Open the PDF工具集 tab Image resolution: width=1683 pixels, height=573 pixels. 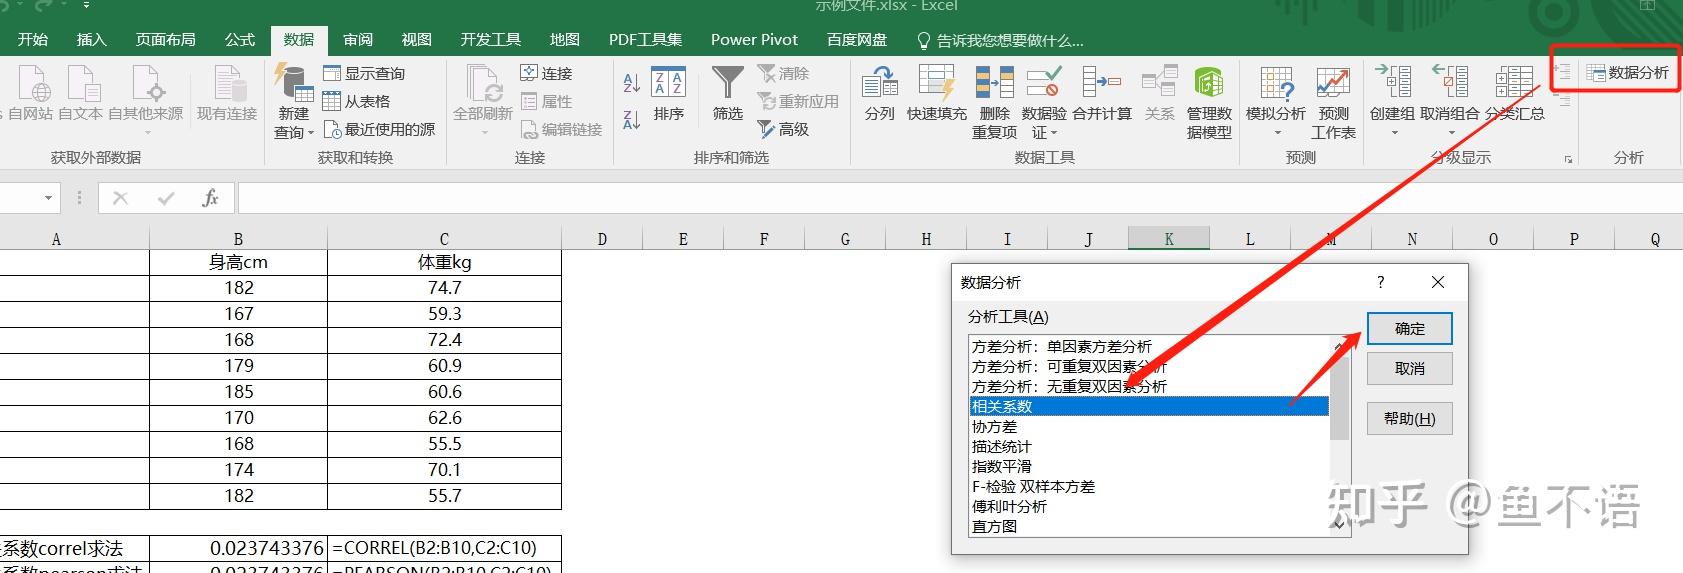pos(645,40)
